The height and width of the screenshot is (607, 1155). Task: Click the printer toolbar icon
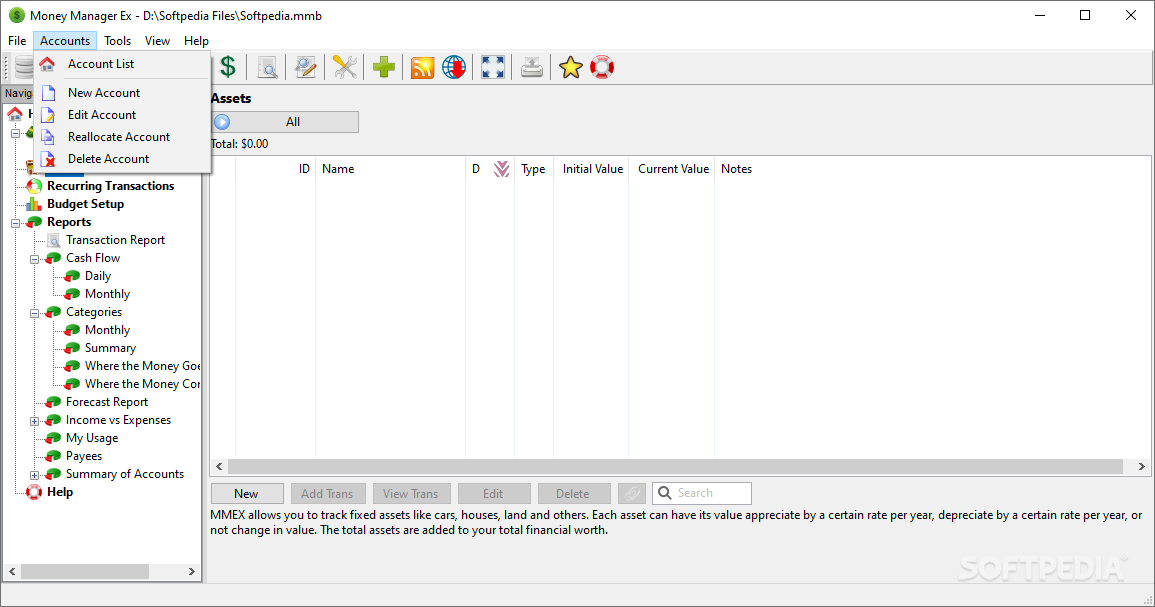pos(532,67)
